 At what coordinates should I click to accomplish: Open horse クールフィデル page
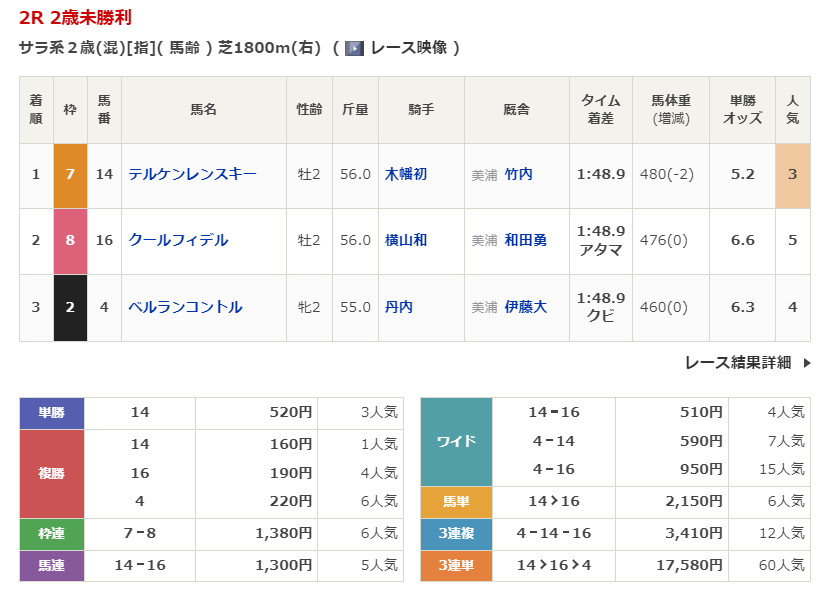[x=178, y=240]
